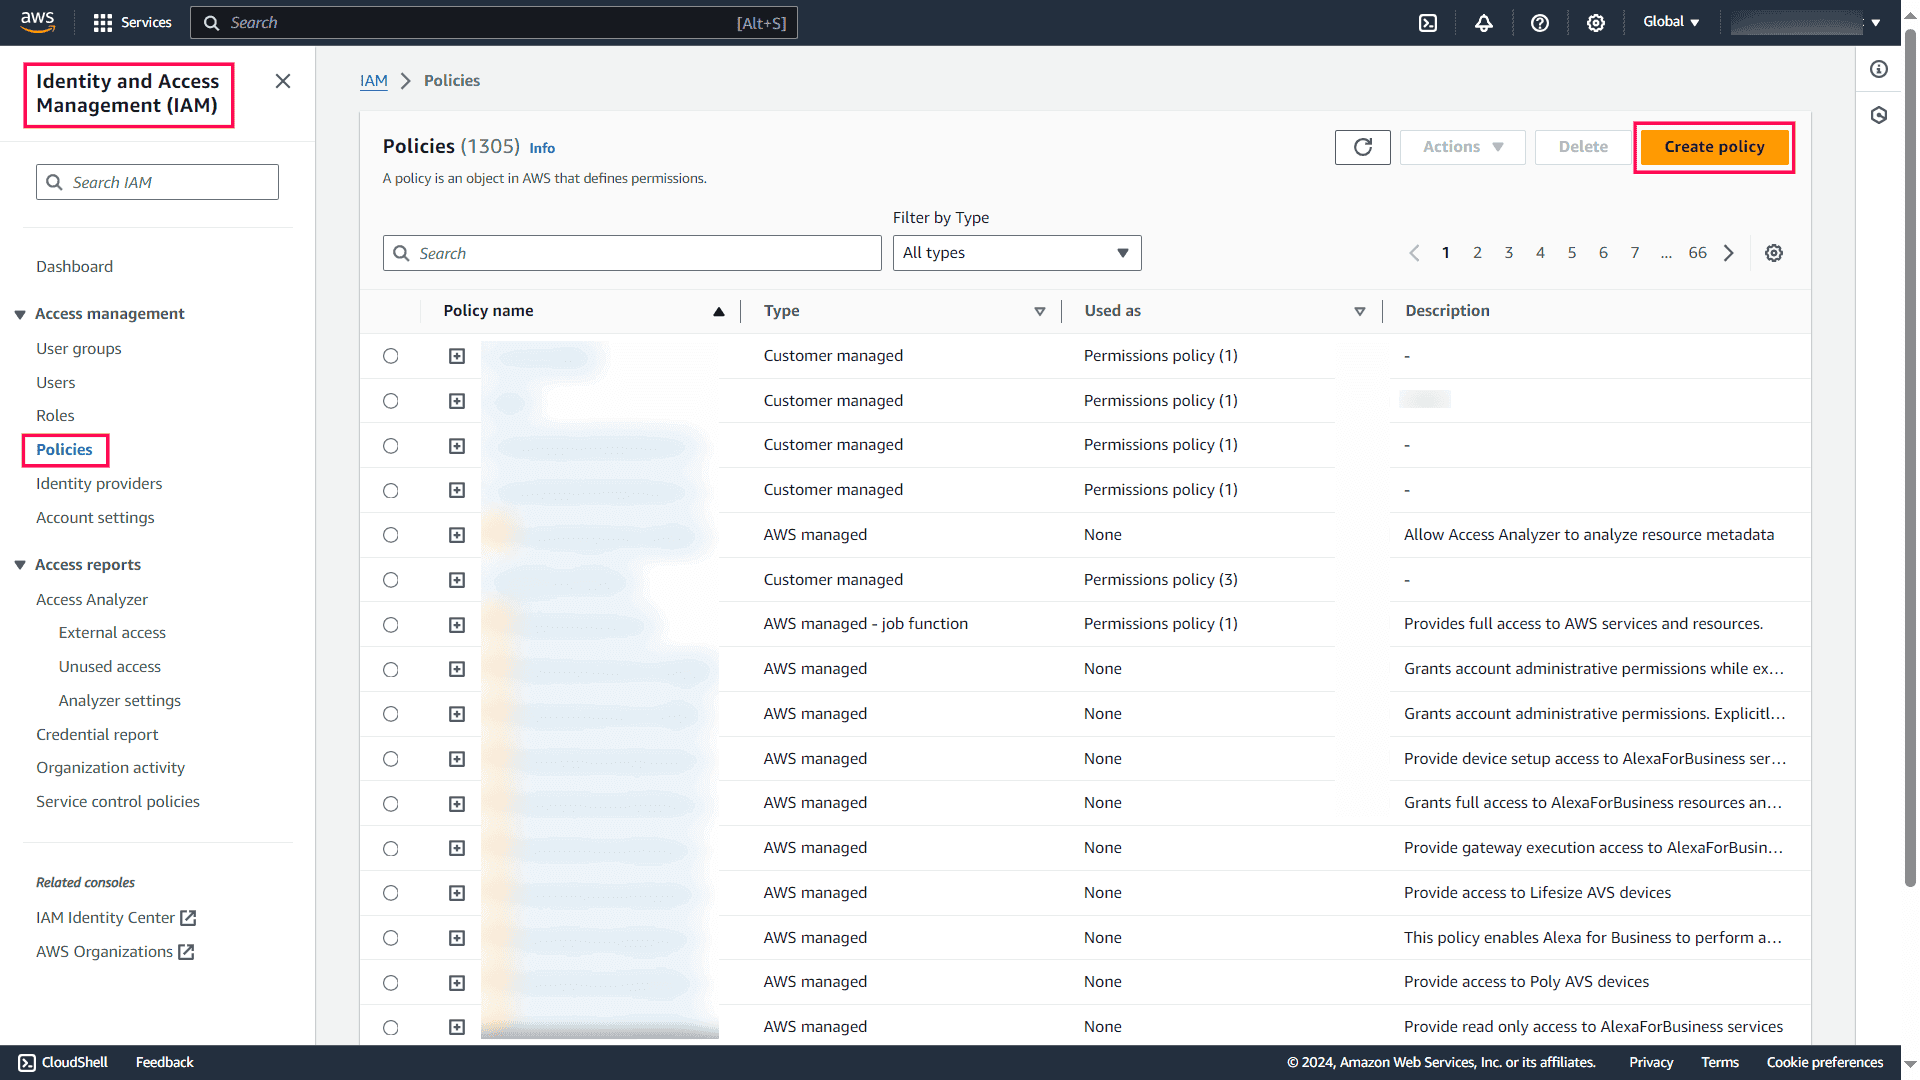Open the All types filter dropdown
Image resolution: width=1920 pixels, height=1080 pixels.
tap(1016, 253)
